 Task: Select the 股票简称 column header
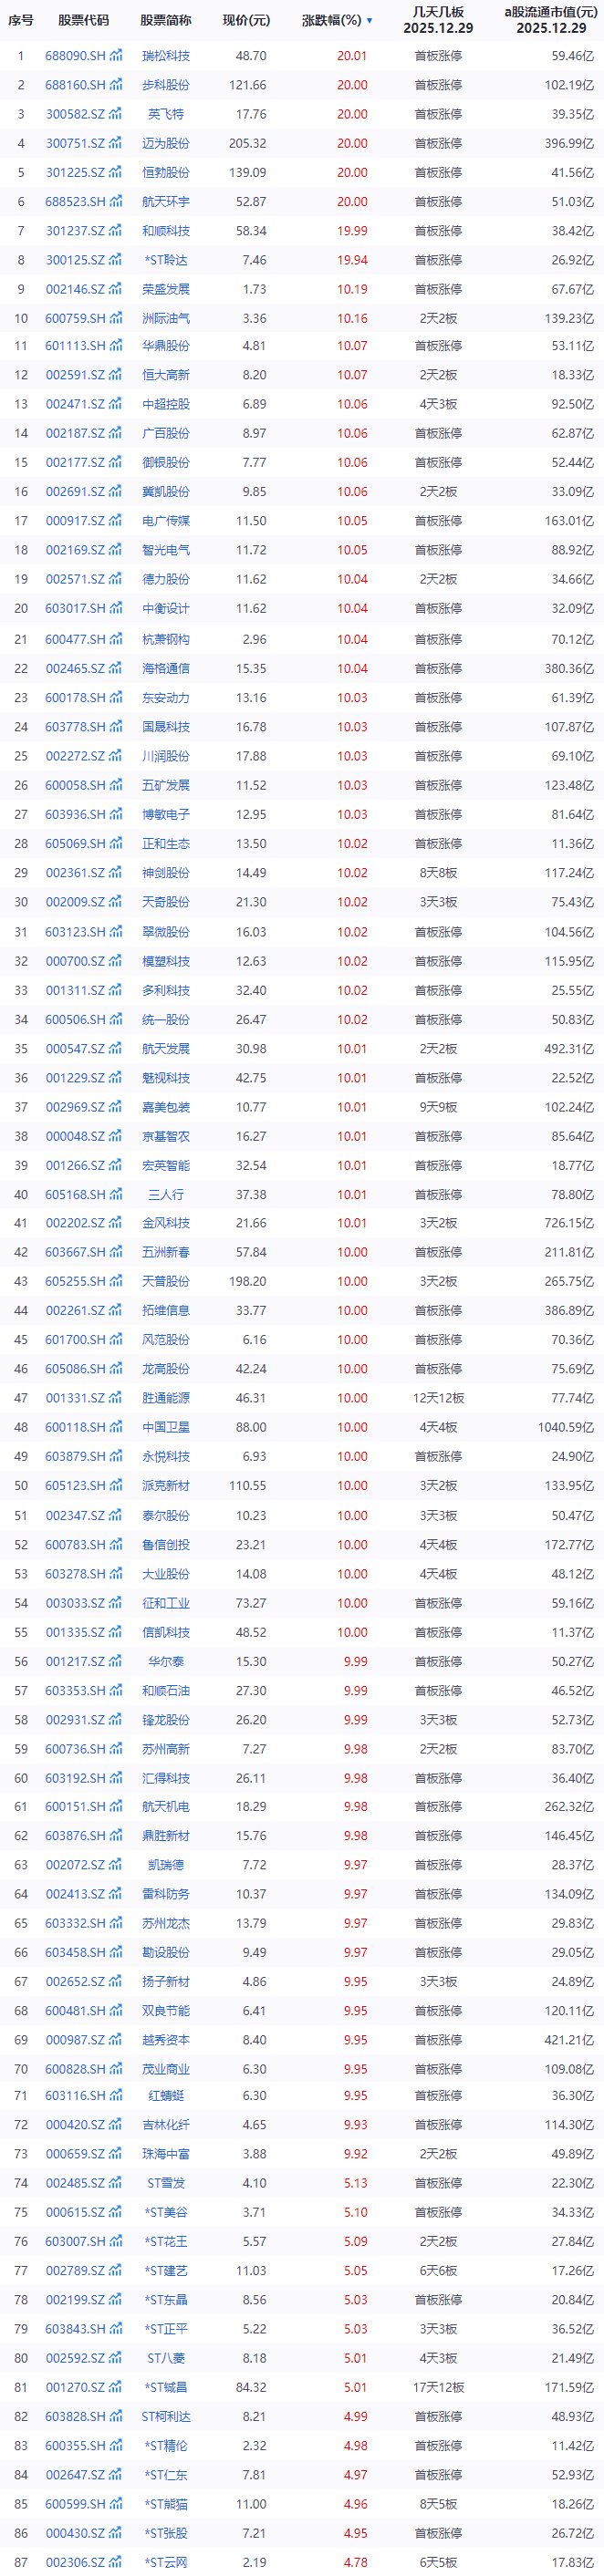166,21
